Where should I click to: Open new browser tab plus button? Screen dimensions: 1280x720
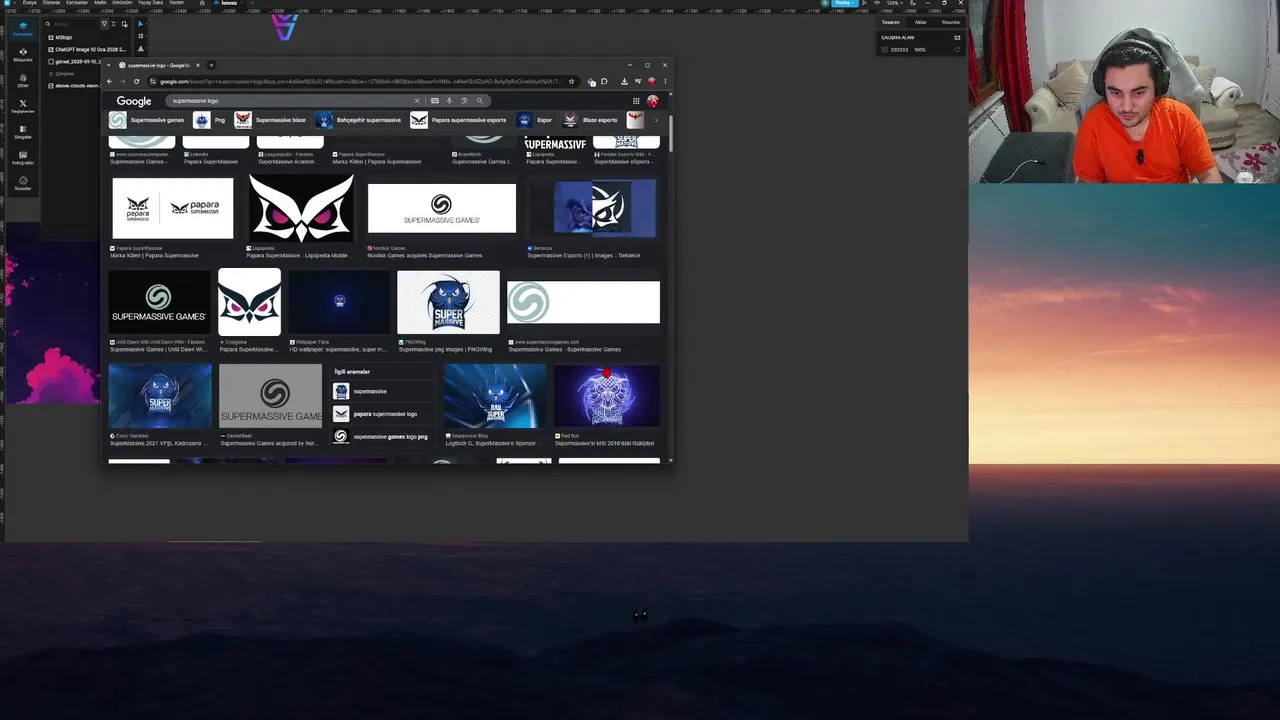coord(211,65)
